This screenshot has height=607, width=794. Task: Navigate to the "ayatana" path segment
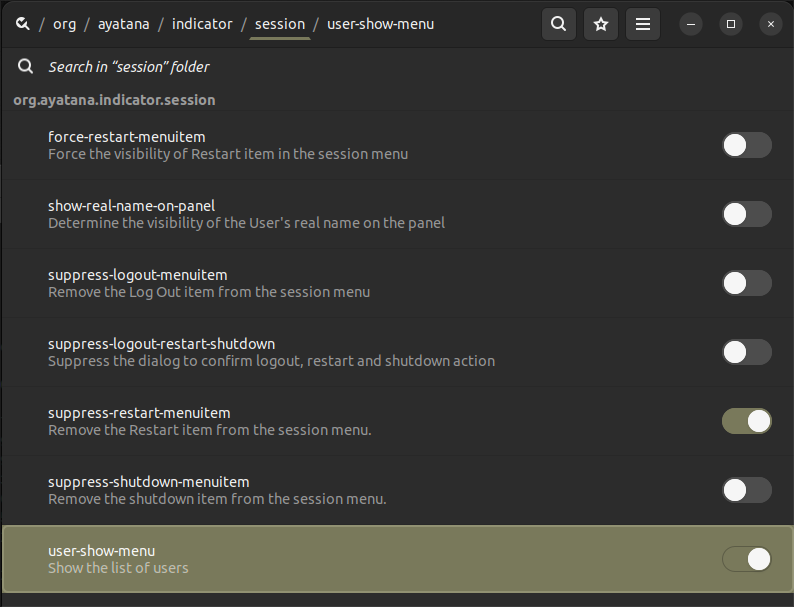pos(124,23)
